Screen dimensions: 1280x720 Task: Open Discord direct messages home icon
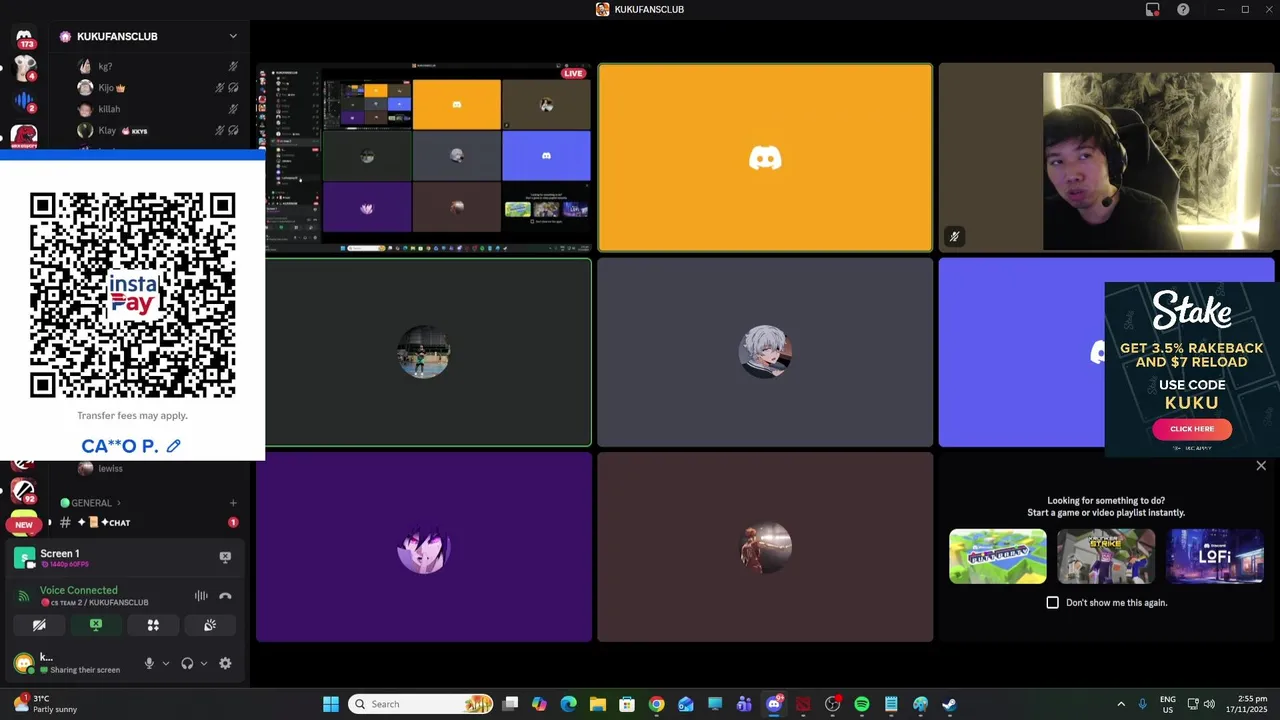(x=24, y=36)
